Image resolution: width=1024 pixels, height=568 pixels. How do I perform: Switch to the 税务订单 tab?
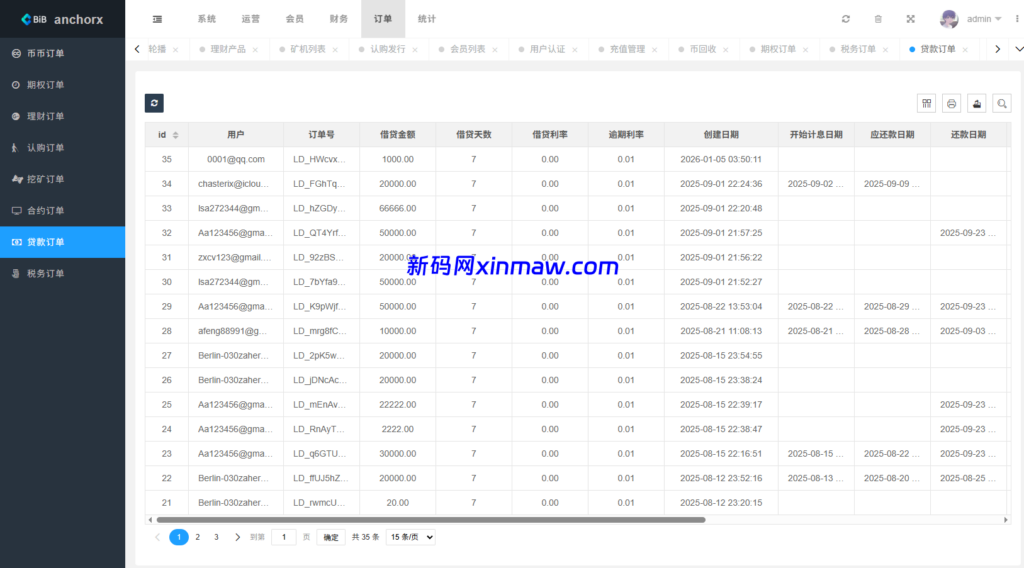click(857, 50)
